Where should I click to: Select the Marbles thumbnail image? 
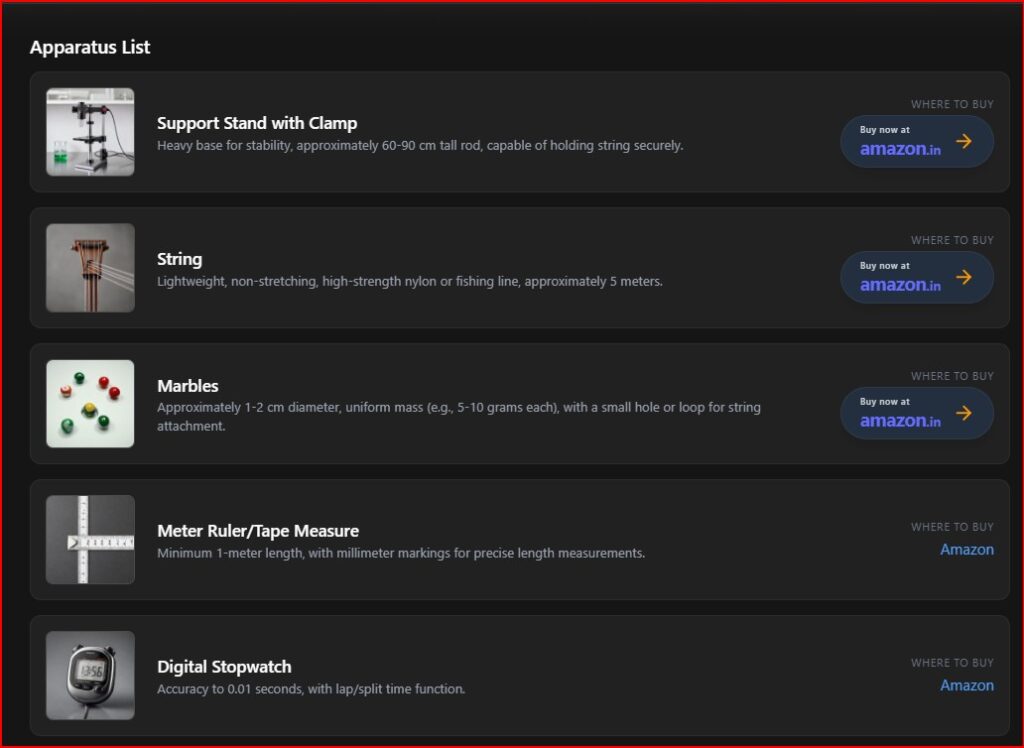90,404
